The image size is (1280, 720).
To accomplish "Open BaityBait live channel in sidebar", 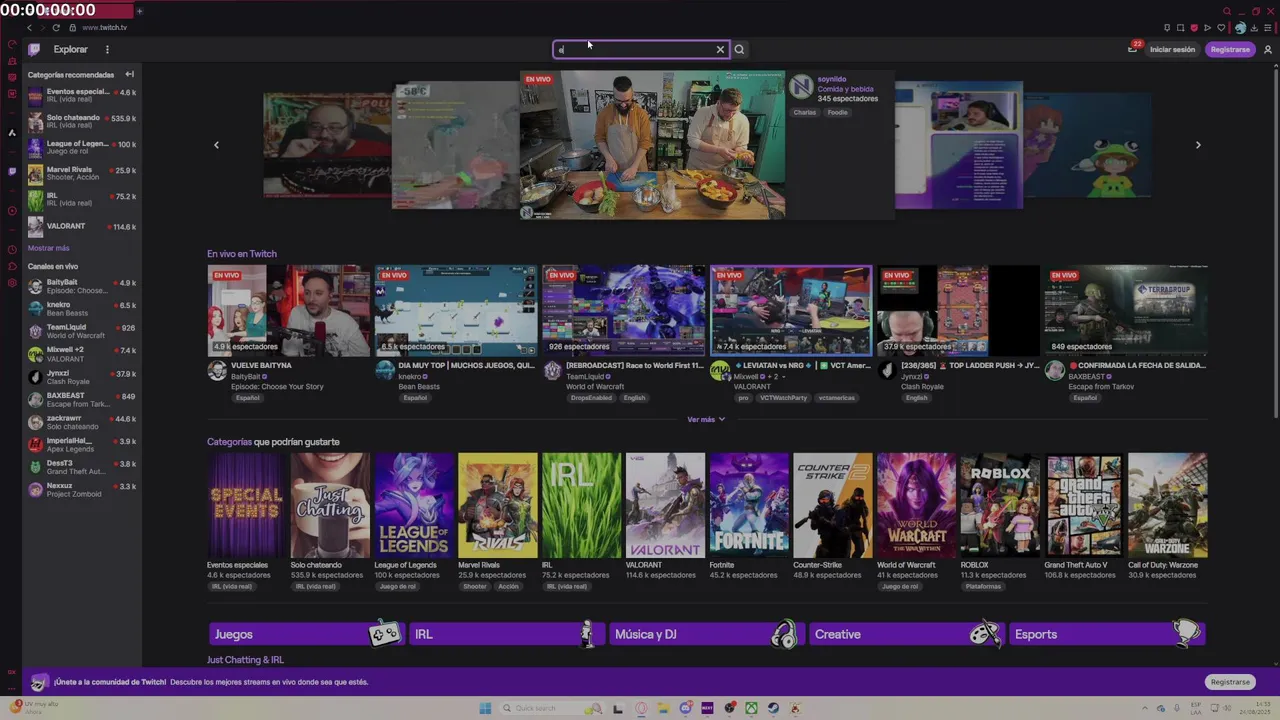I will tap(82, 286).
